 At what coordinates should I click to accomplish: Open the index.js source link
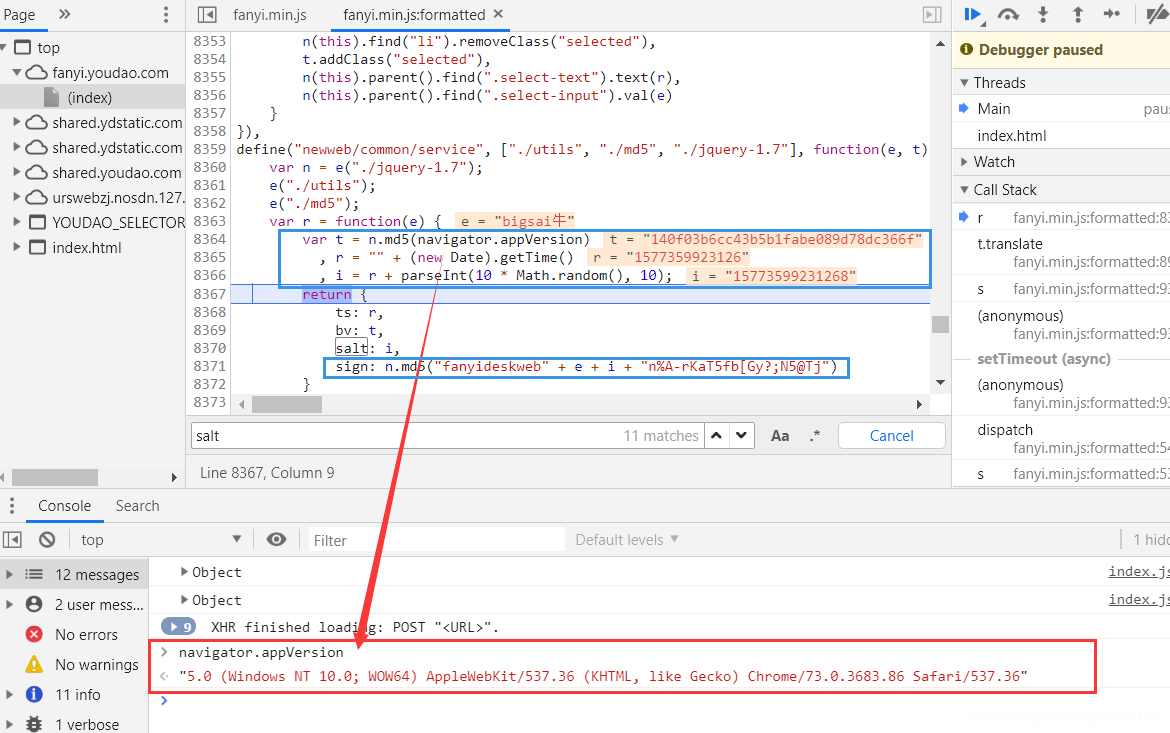[1138, 572]
